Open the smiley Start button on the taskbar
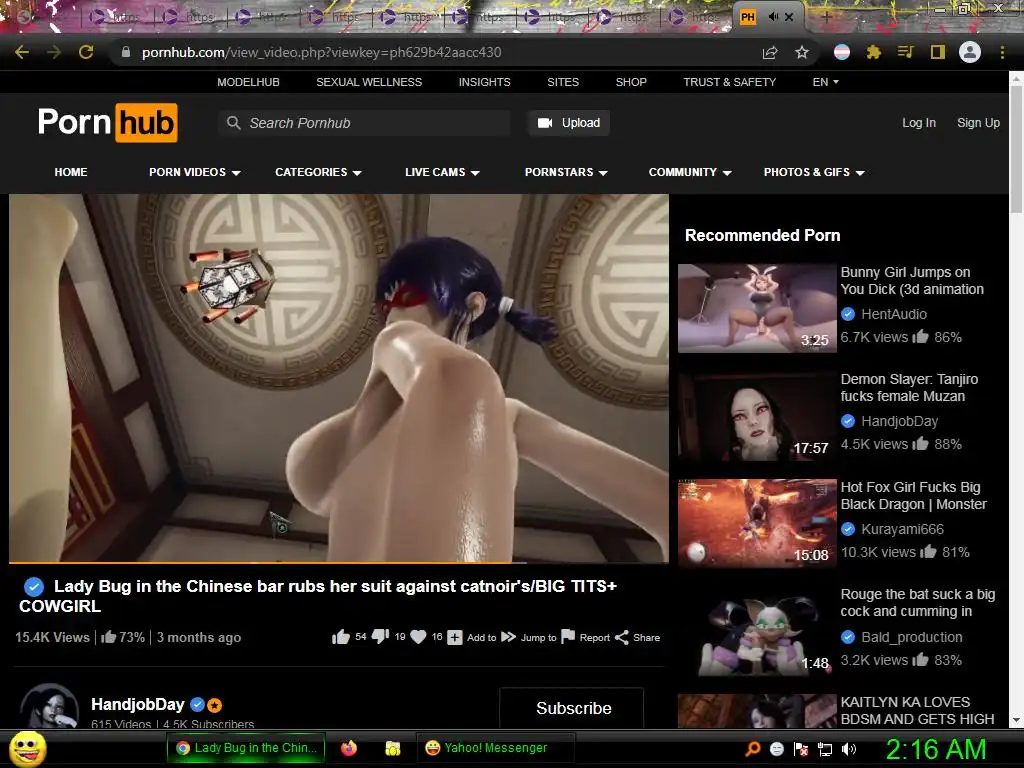The width and height of the screenshot is (1024, 768). pyautogui.click(x=27, y=748)
